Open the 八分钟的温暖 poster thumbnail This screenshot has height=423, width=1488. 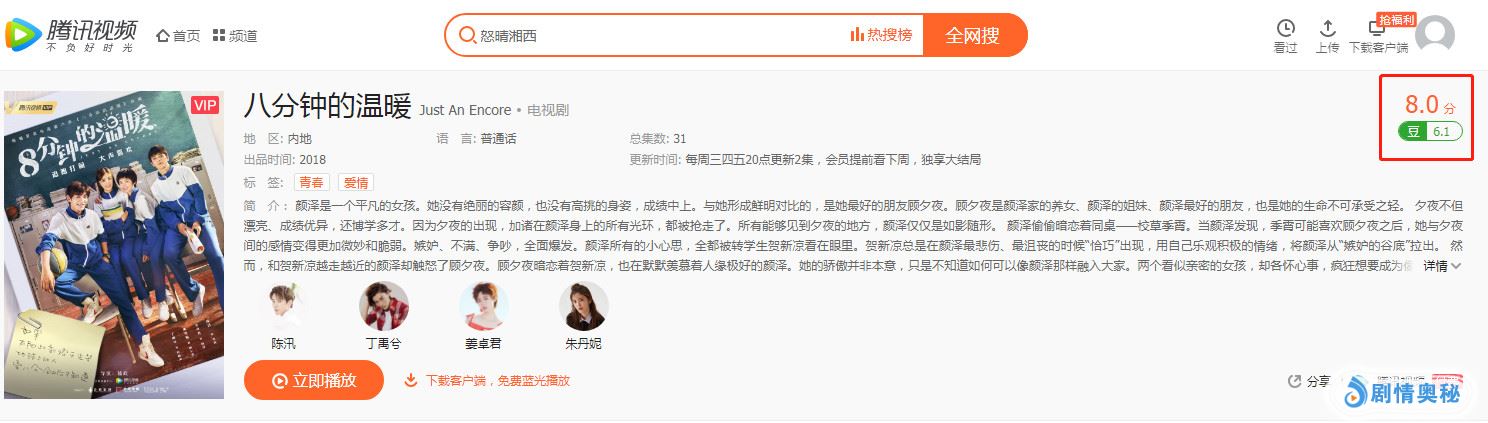point(114,244)
